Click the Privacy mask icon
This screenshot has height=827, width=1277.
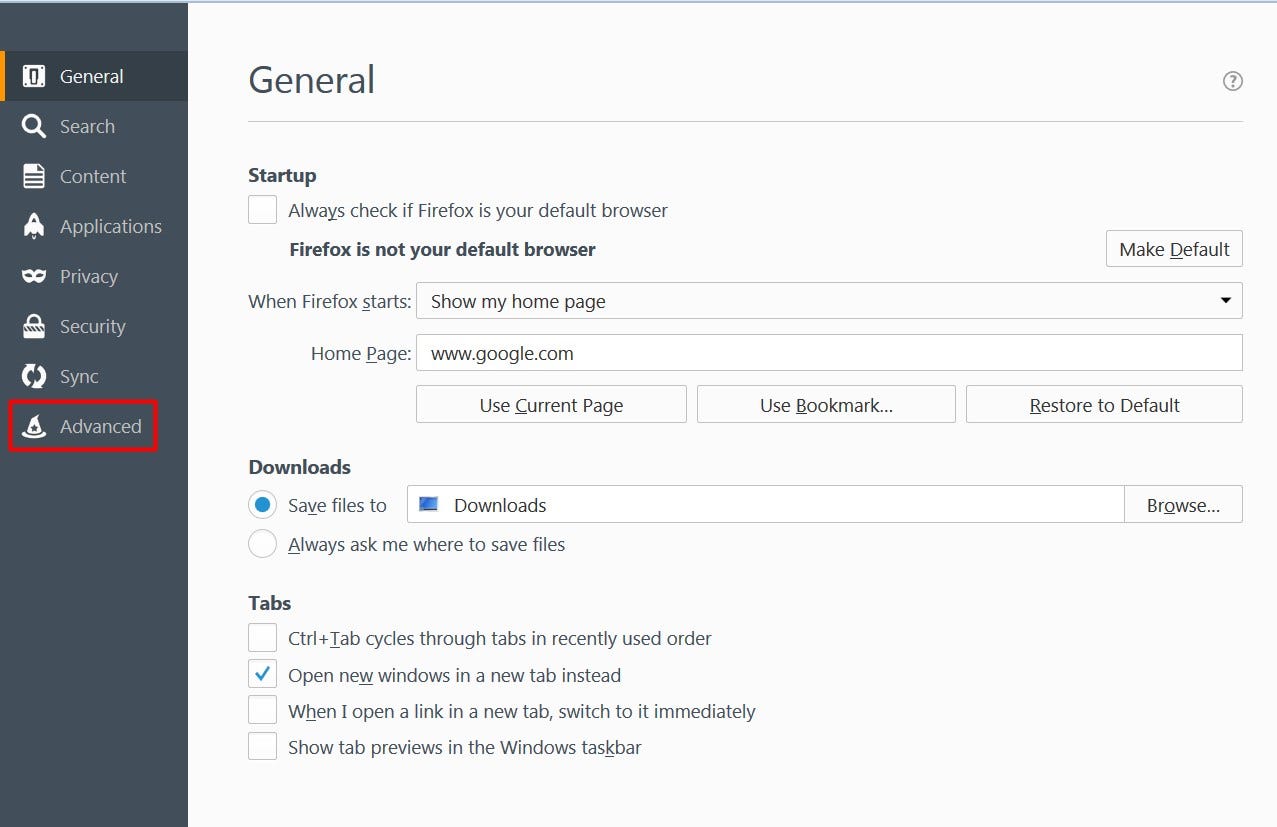(x=34, y=276)
